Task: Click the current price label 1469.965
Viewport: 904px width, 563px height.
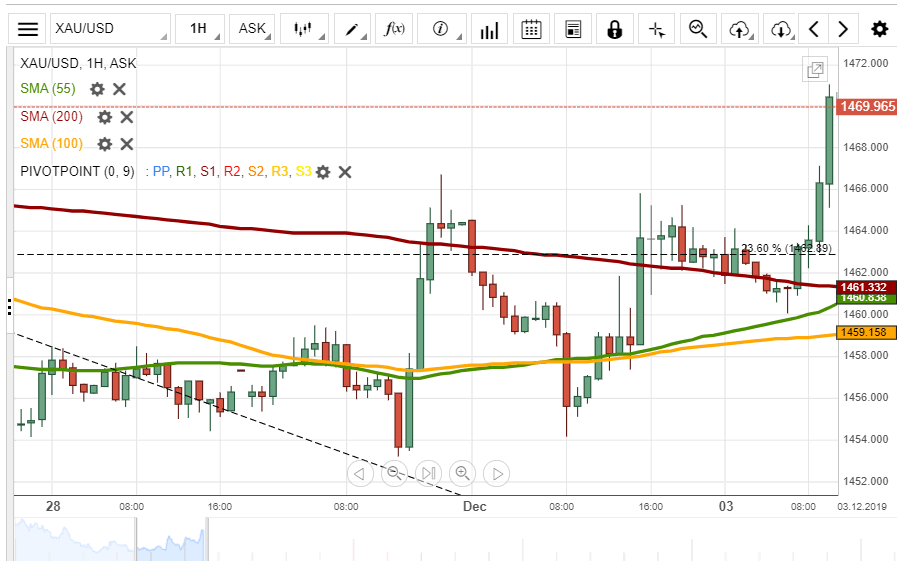Action: 868,107
